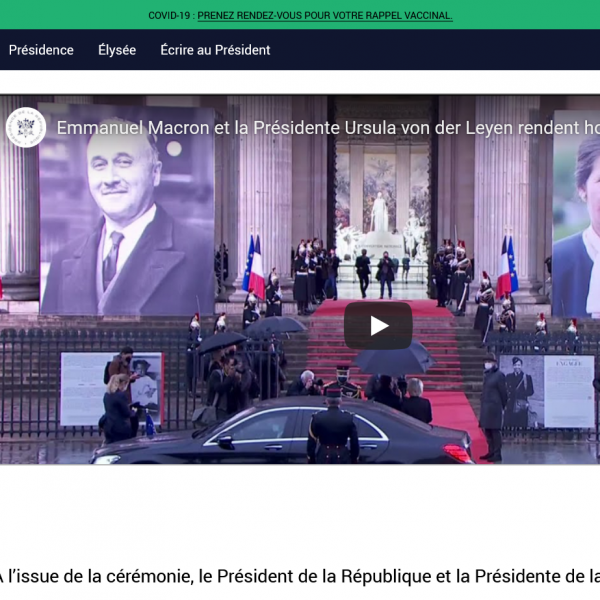The width and height of the screenshot is (600, 600).
Task: Open the COVID-19 vaccine booster appointment link
Action: click(x=325, y=16)
